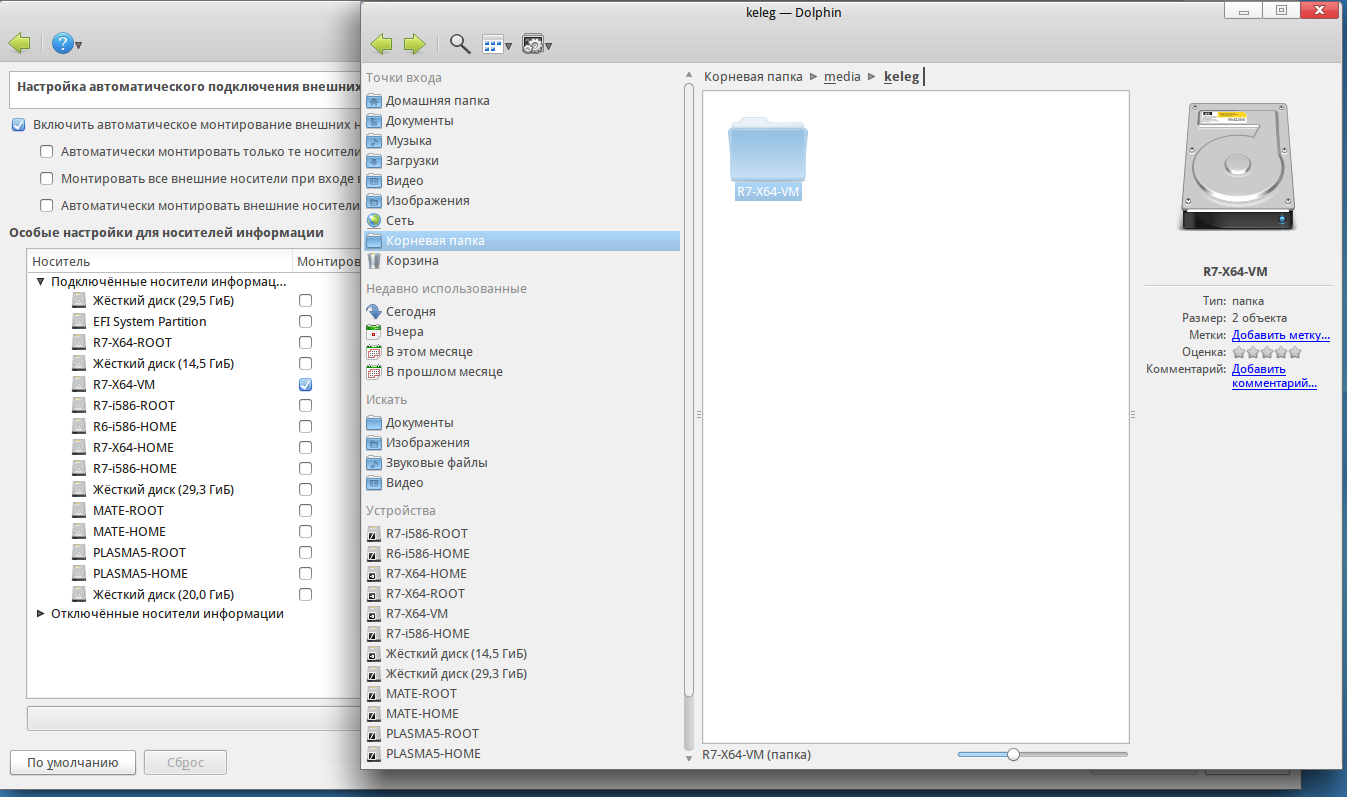
Task: Open the view mode icon dropdown
Action: click(496, 44)
